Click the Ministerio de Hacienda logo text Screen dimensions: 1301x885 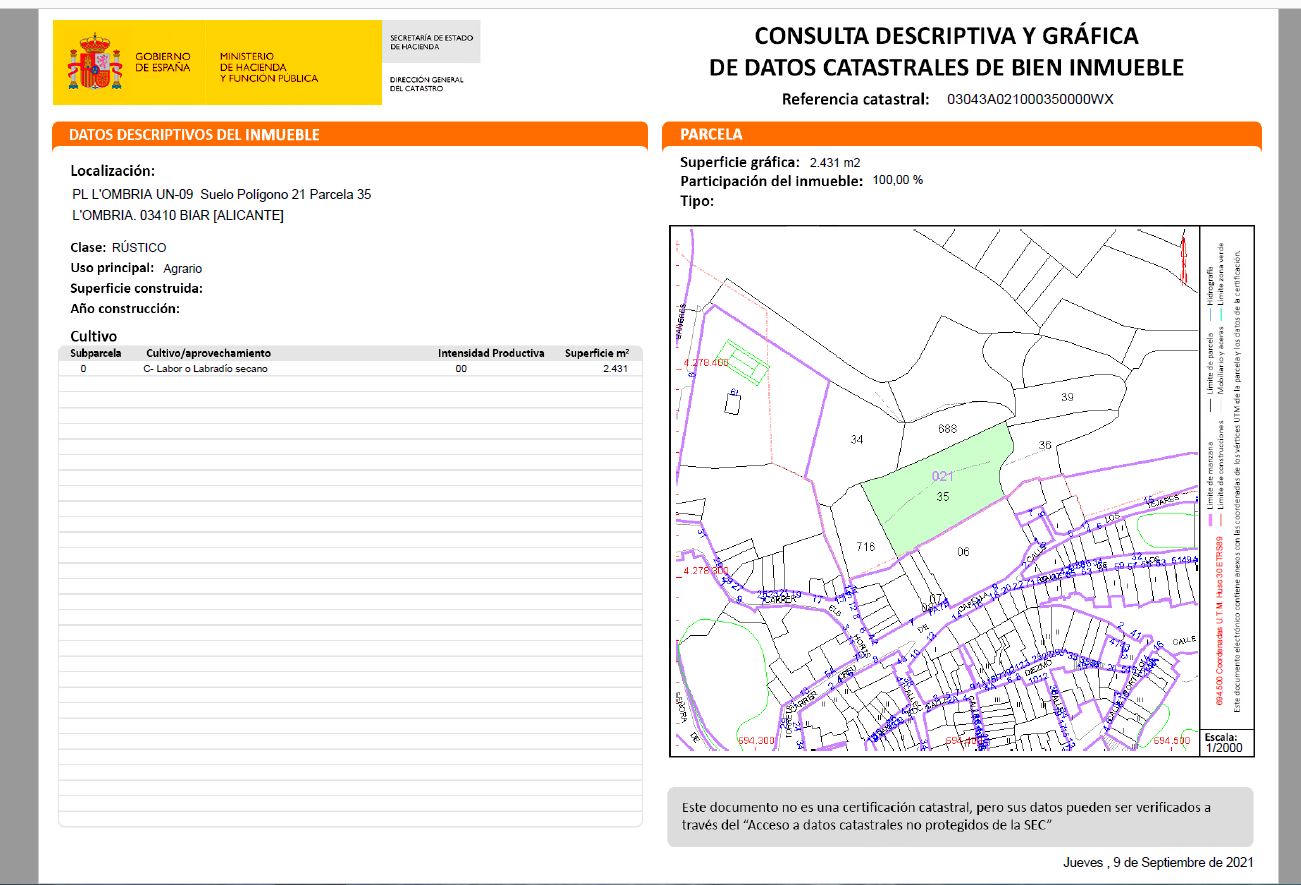268,67
